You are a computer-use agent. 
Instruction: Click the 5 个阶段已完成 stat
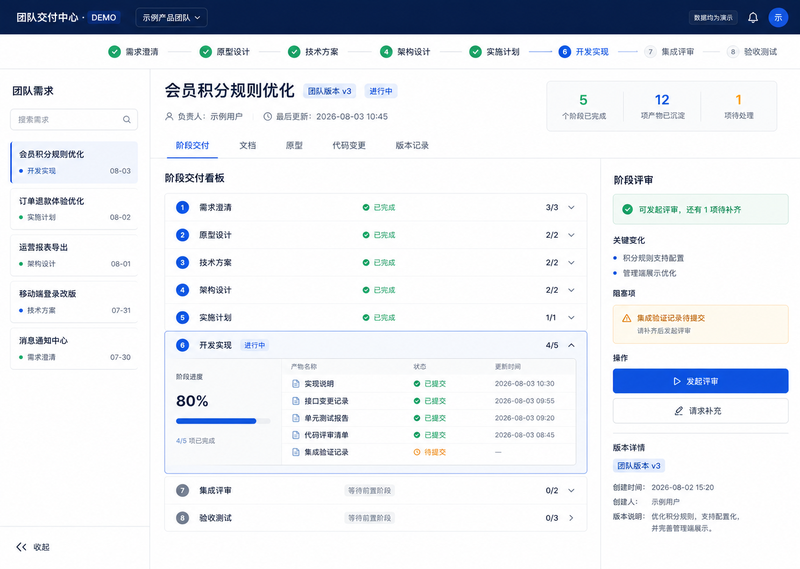[584, 106]
